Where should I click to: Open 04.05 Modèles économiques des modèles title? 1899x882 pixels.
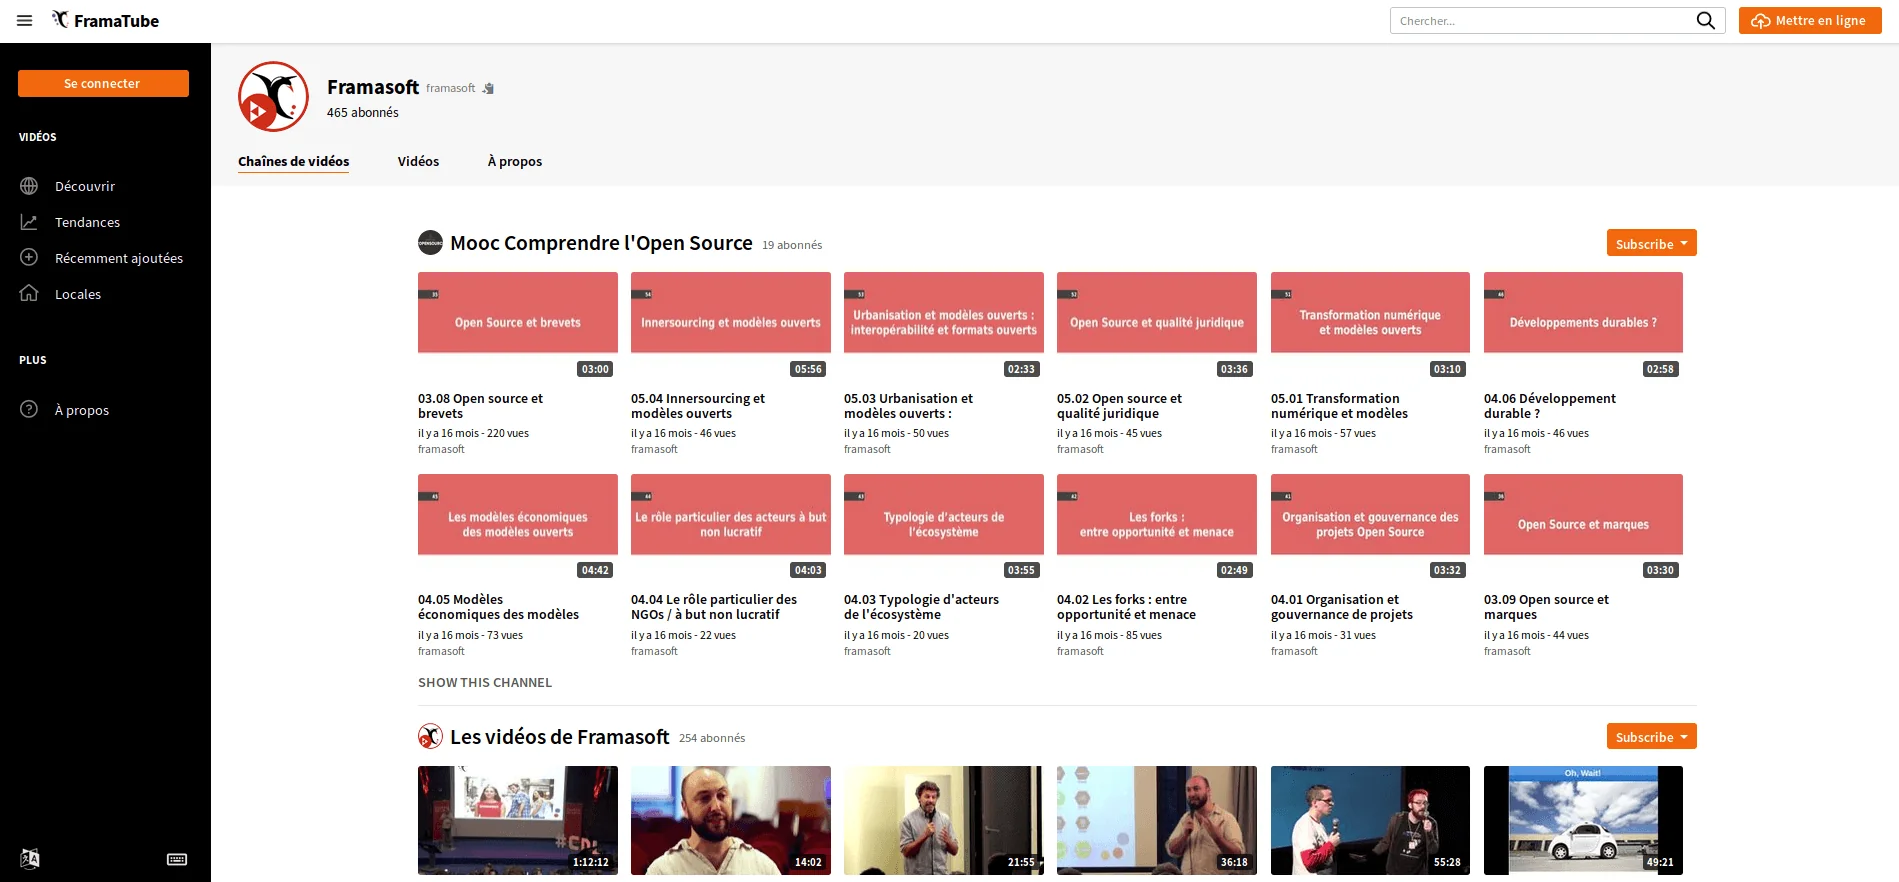(x=498, y=607)
